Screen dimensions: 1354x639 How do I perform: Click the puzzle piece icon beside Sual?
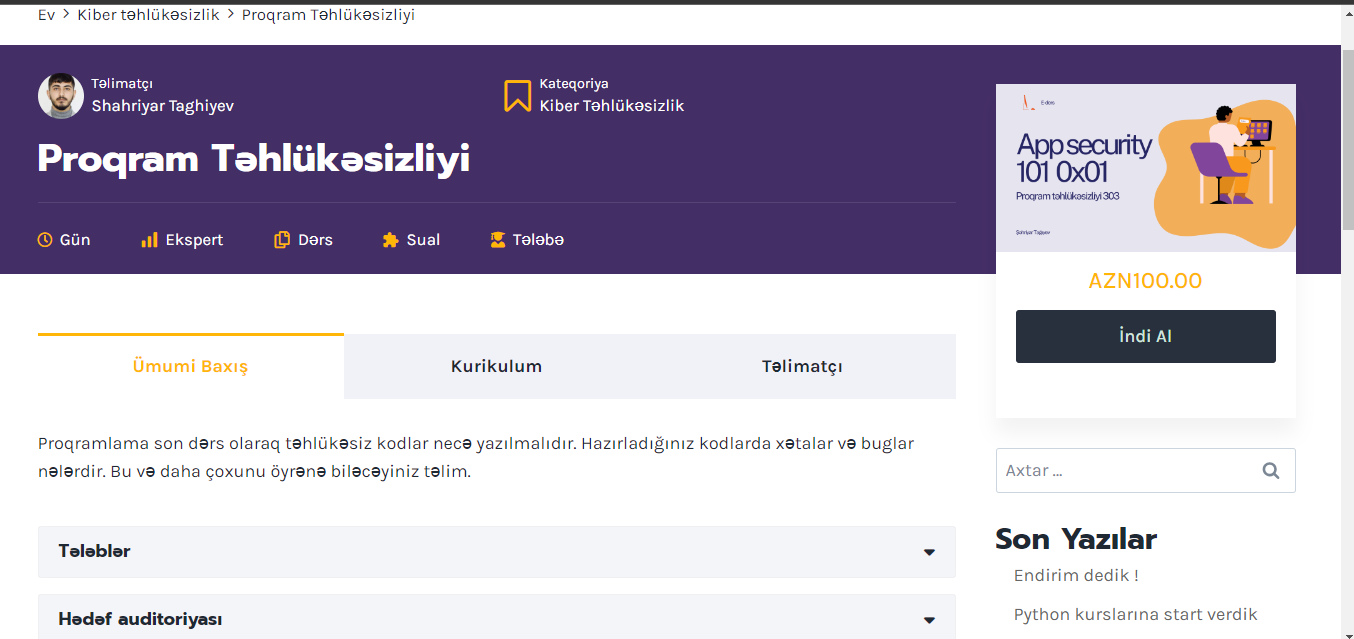[x=391, y=240]
